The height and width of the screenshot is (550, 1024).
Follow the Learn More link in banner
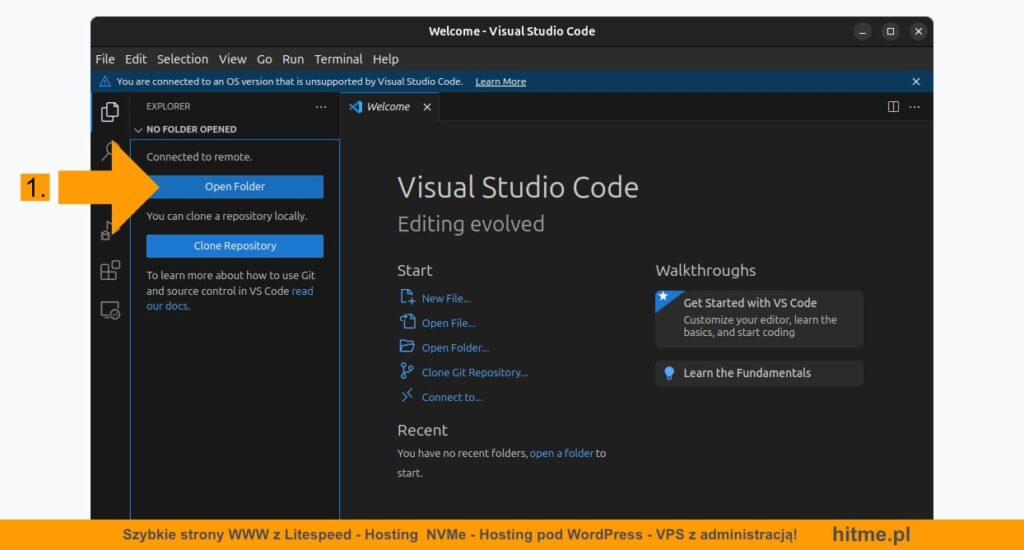click(500, 82)
